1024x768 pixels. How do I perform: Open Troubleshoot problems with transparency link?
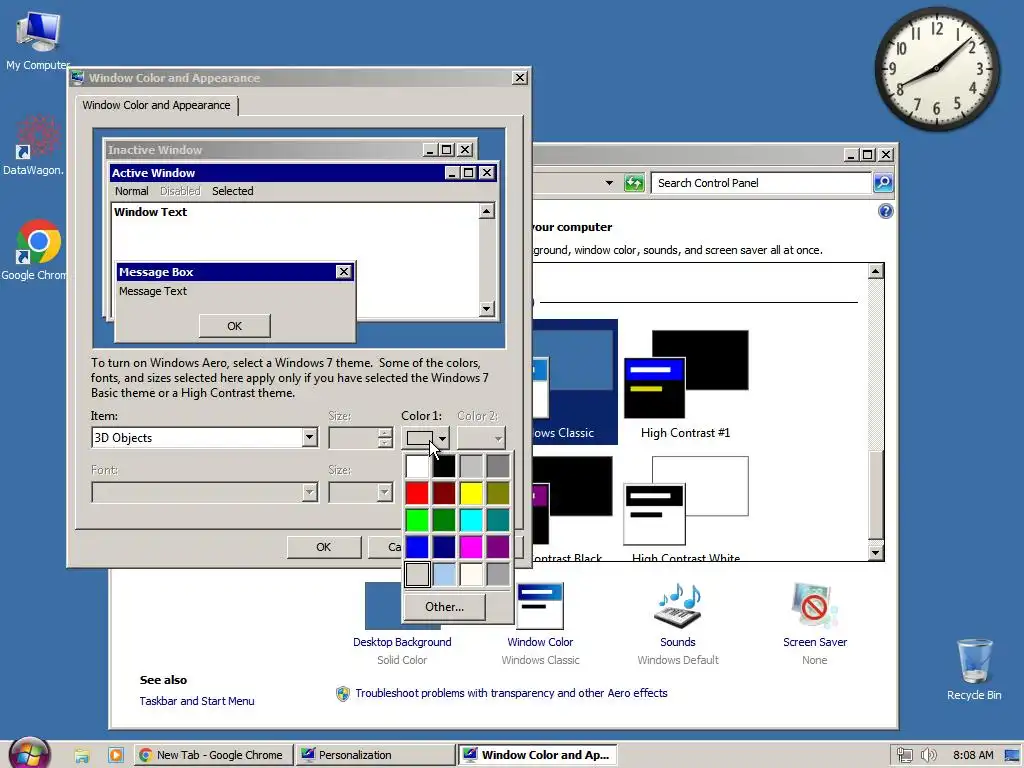tap(511, 693)
